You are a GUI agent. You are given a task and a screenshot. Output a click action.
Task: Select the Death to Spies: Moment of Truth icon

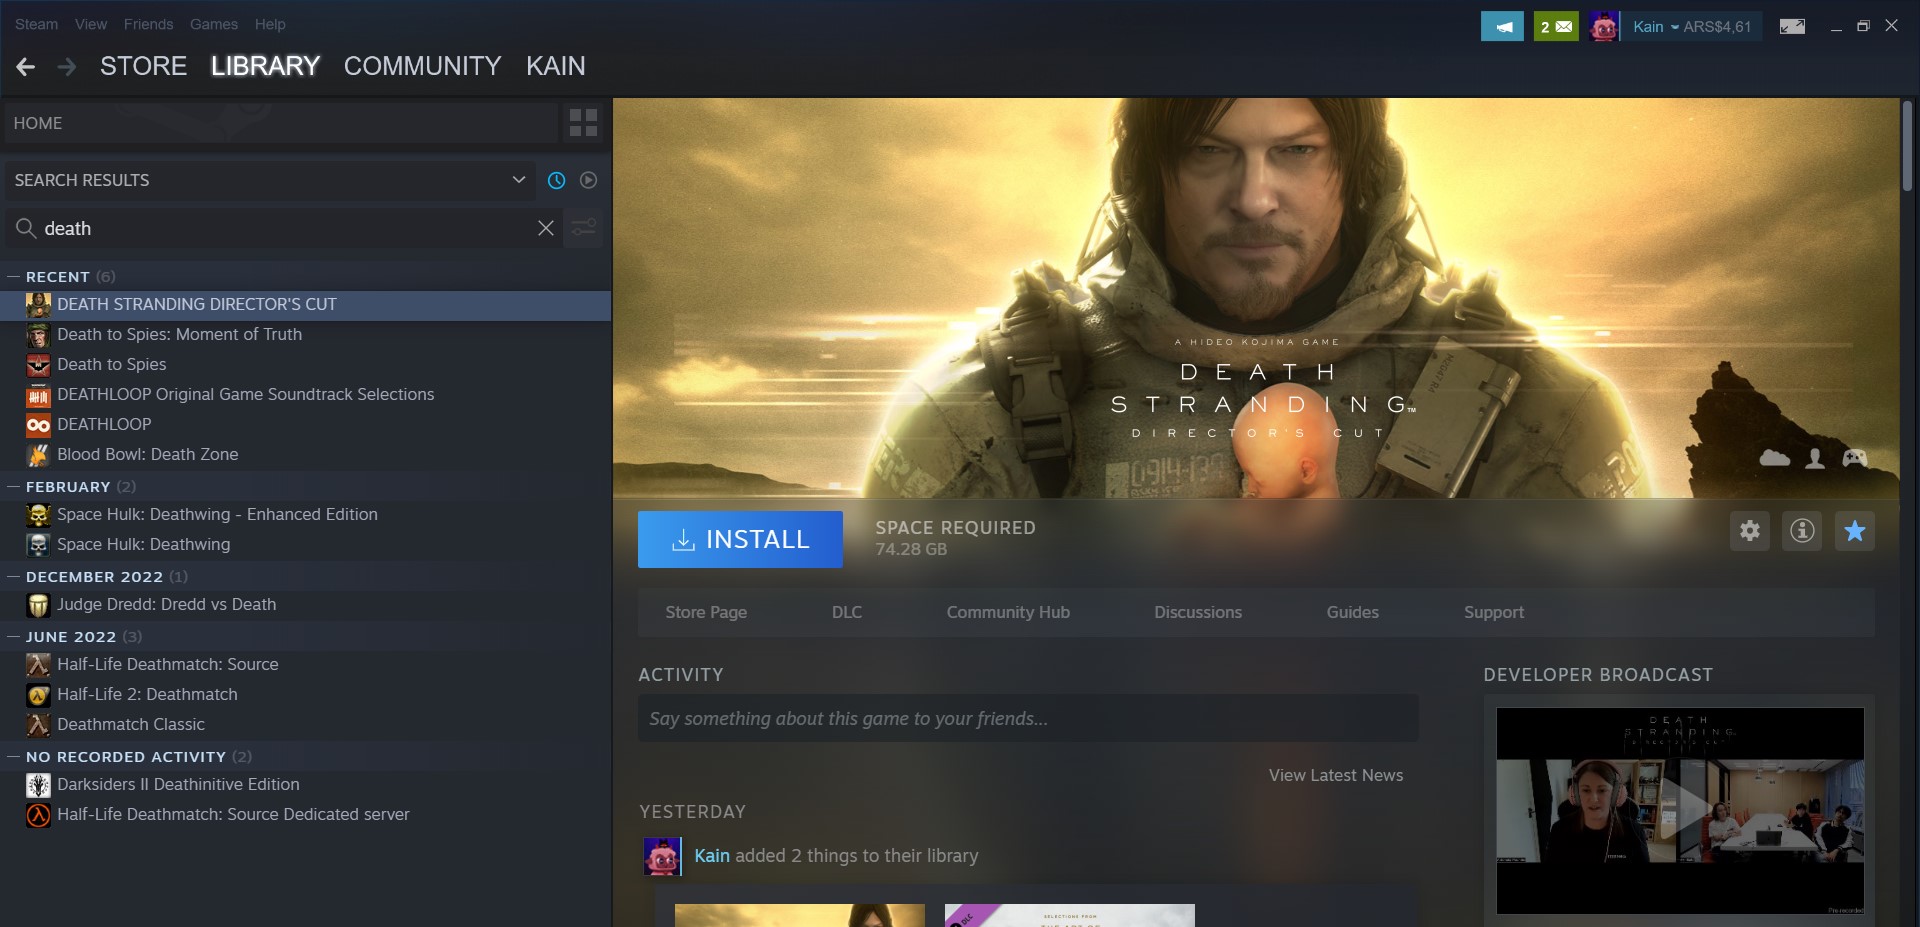tap(38, 335)
